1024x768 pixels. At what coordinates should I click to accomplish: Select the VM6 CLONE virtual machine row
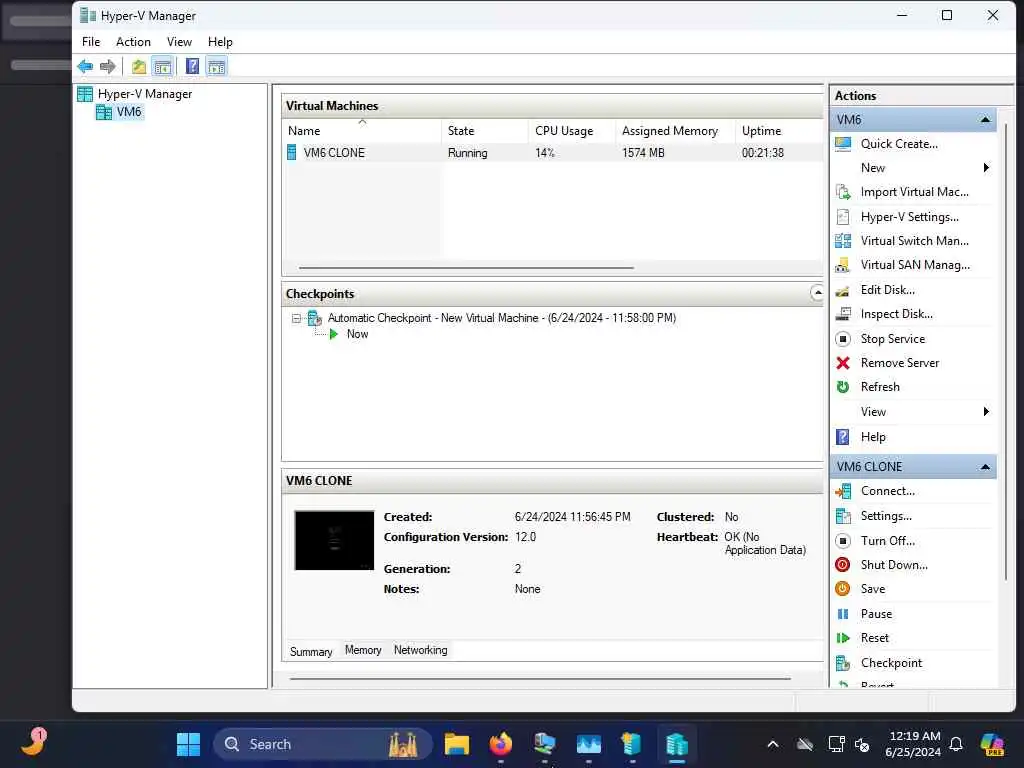(x=554, y=153)
